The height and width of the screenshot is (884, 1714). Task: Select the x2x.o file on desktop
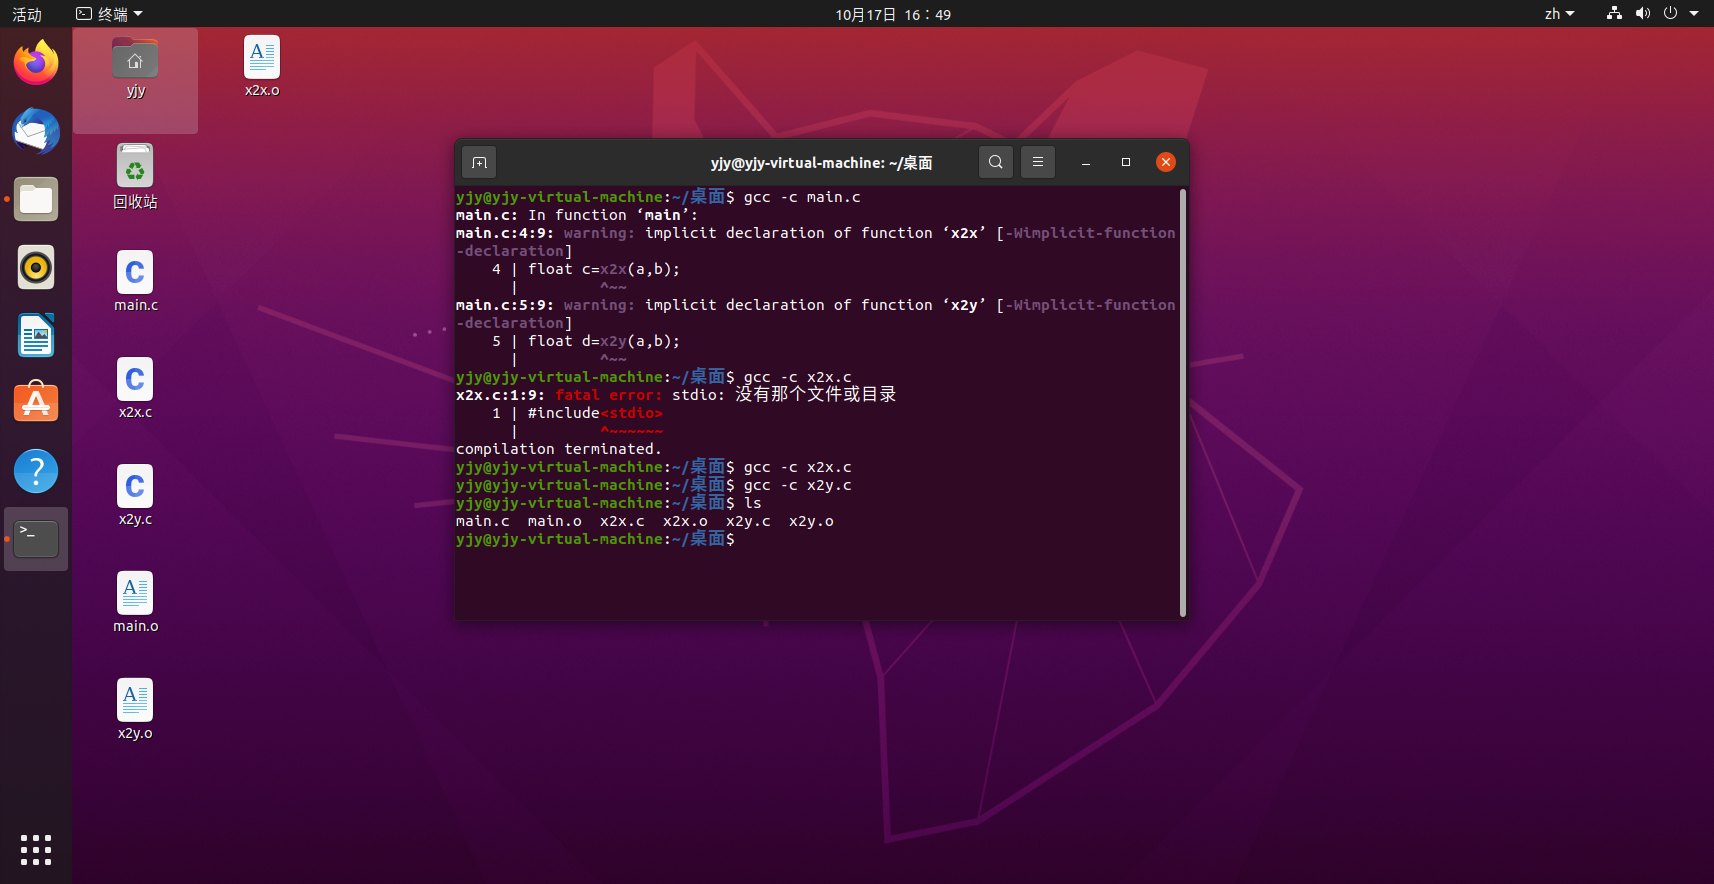(262, 66)
